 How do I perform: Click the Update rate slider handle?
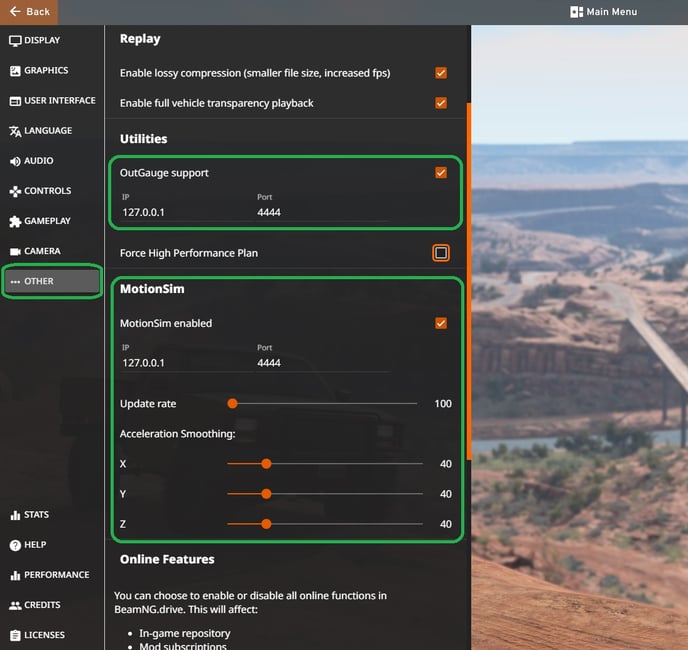[x=233, y=403]
